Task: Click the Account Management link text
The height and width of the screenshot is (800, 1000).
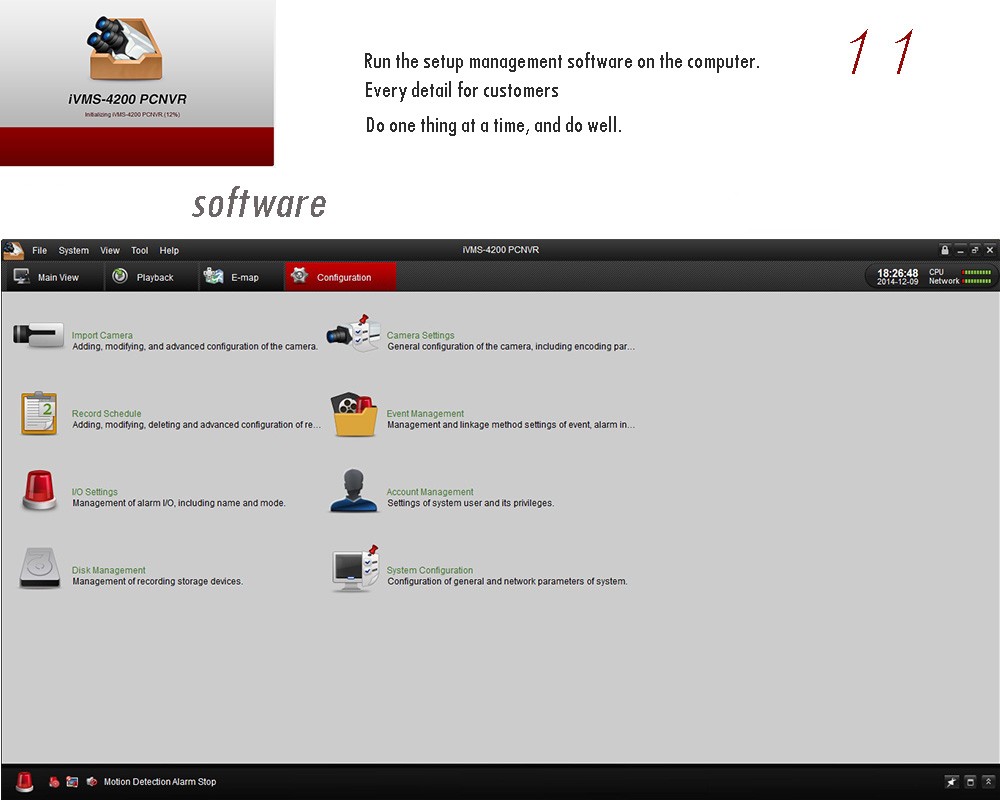Action: 430,492
